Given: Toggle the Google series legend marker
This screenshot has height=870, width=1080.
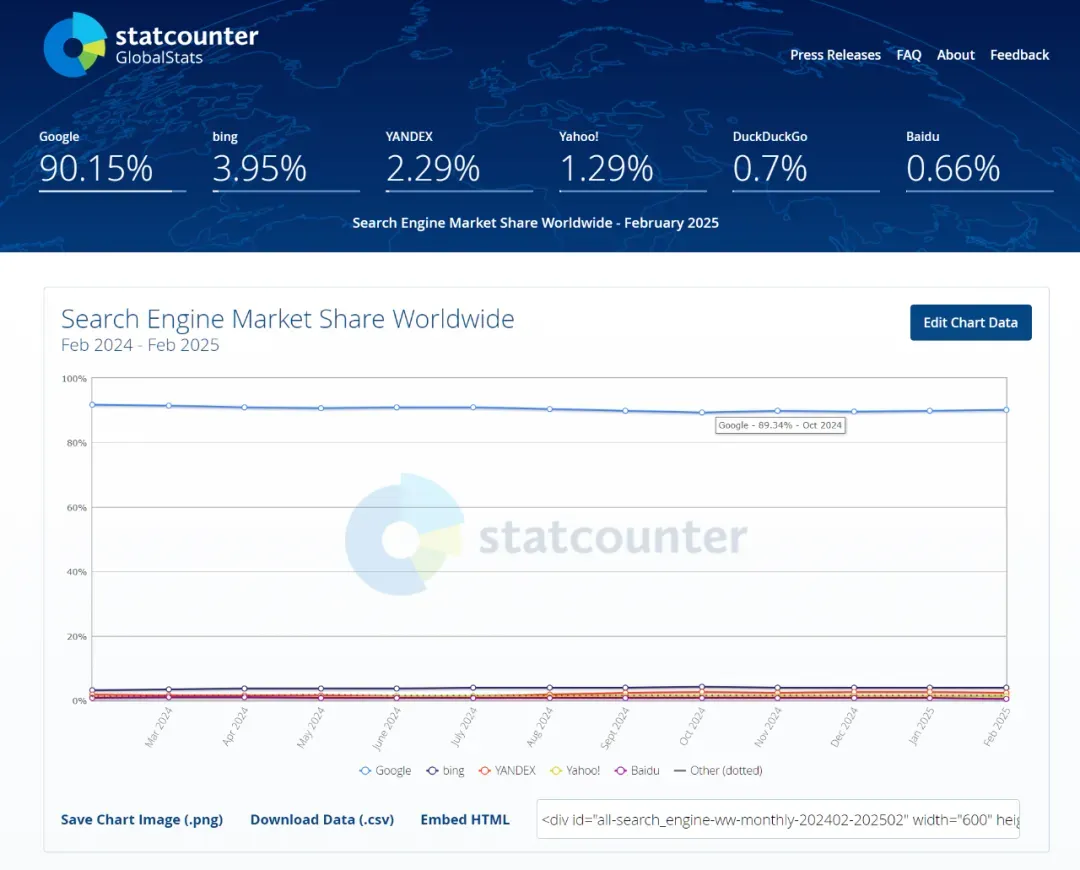Looking at the screenshot, I should coord(365,771).
